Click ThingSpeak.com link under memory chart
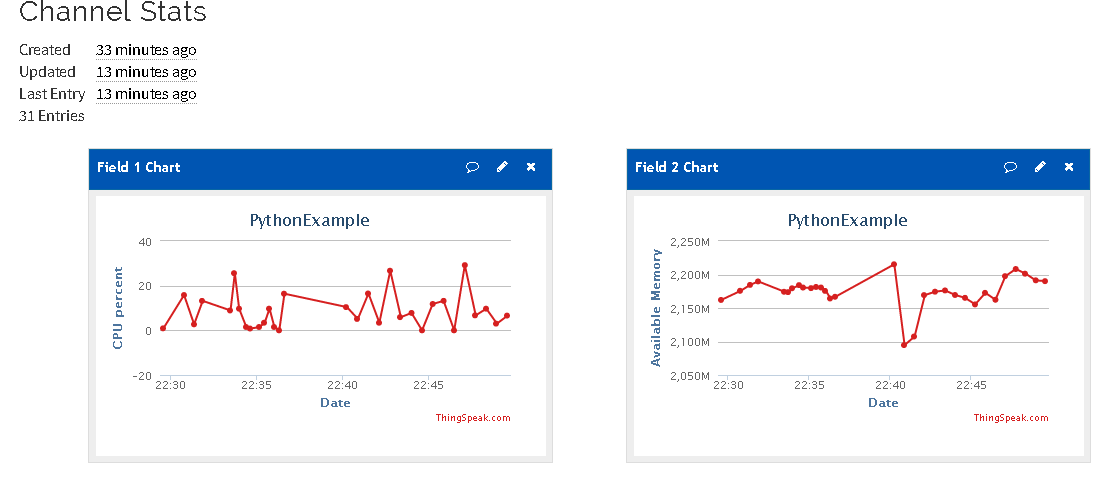 pos(1011,418)
